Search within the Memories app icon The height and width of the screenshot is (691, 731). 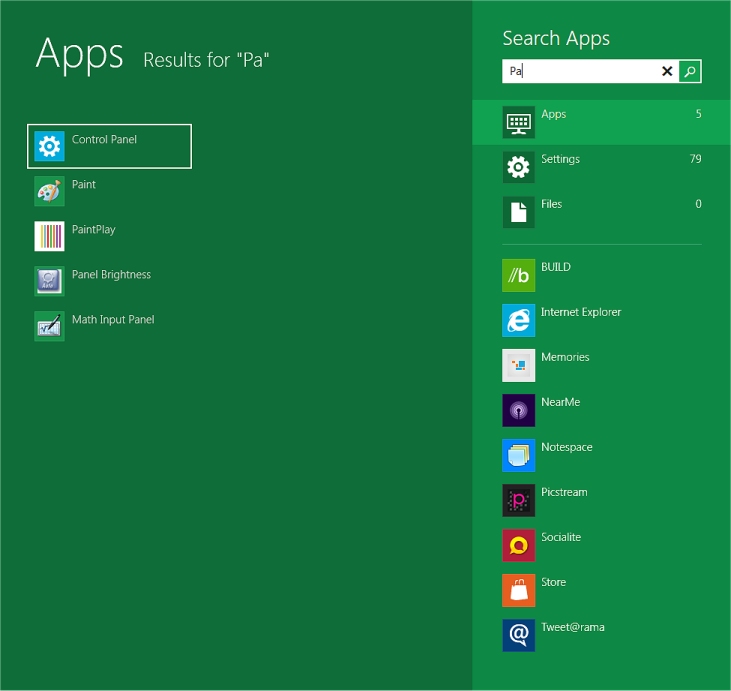click(x=518, y=366)
